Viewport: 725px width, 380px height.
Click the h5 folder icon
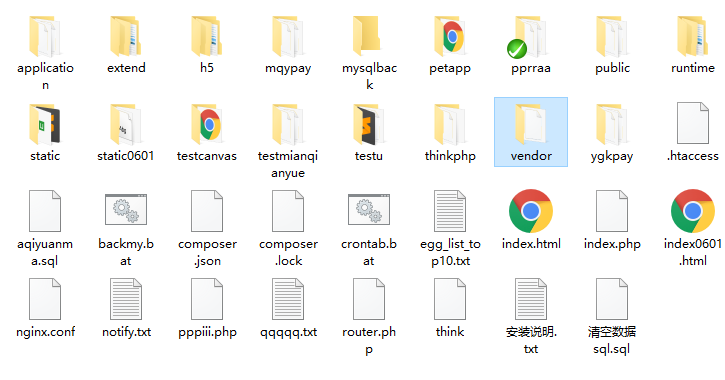click(207, 37)
